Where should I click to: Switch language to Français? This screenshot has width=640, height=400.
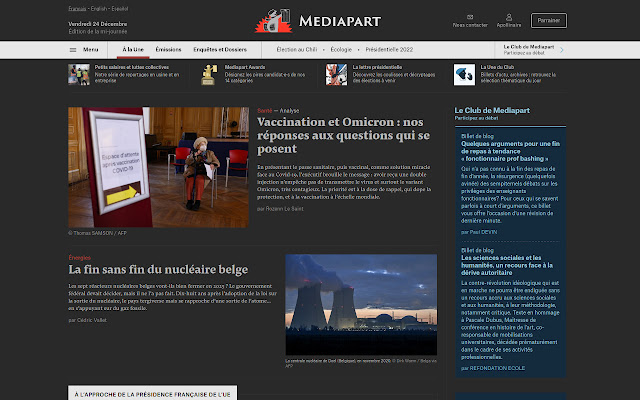coord(77,9)
